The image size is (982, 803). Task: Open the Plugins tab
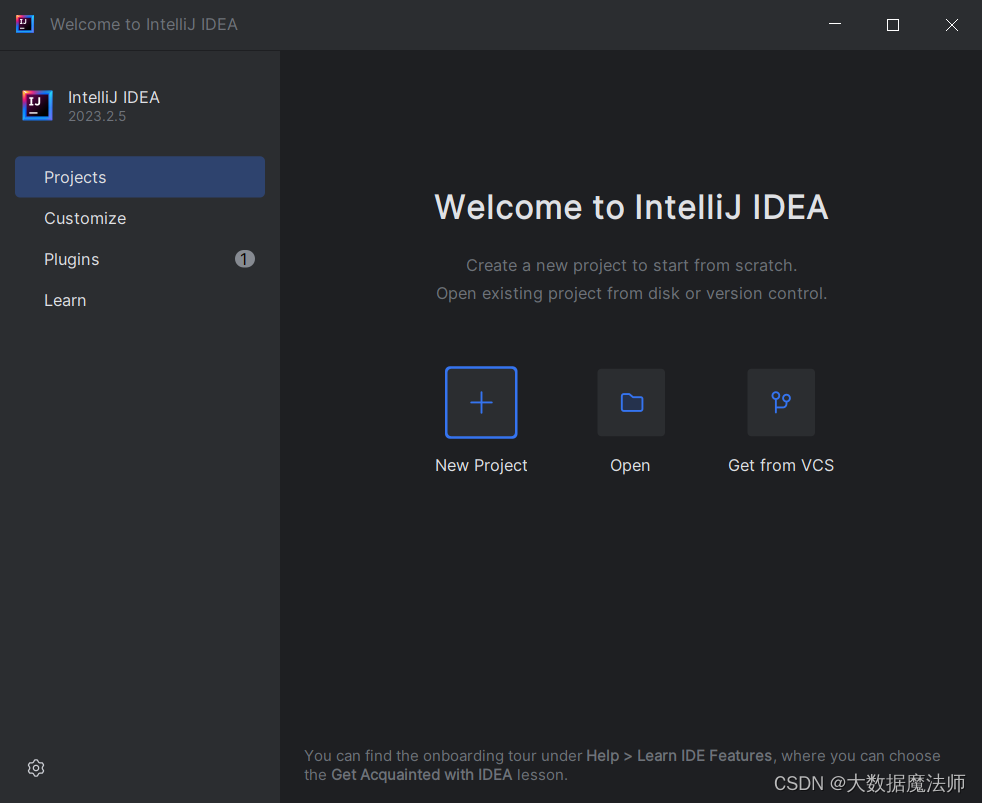tap(140, 259)
